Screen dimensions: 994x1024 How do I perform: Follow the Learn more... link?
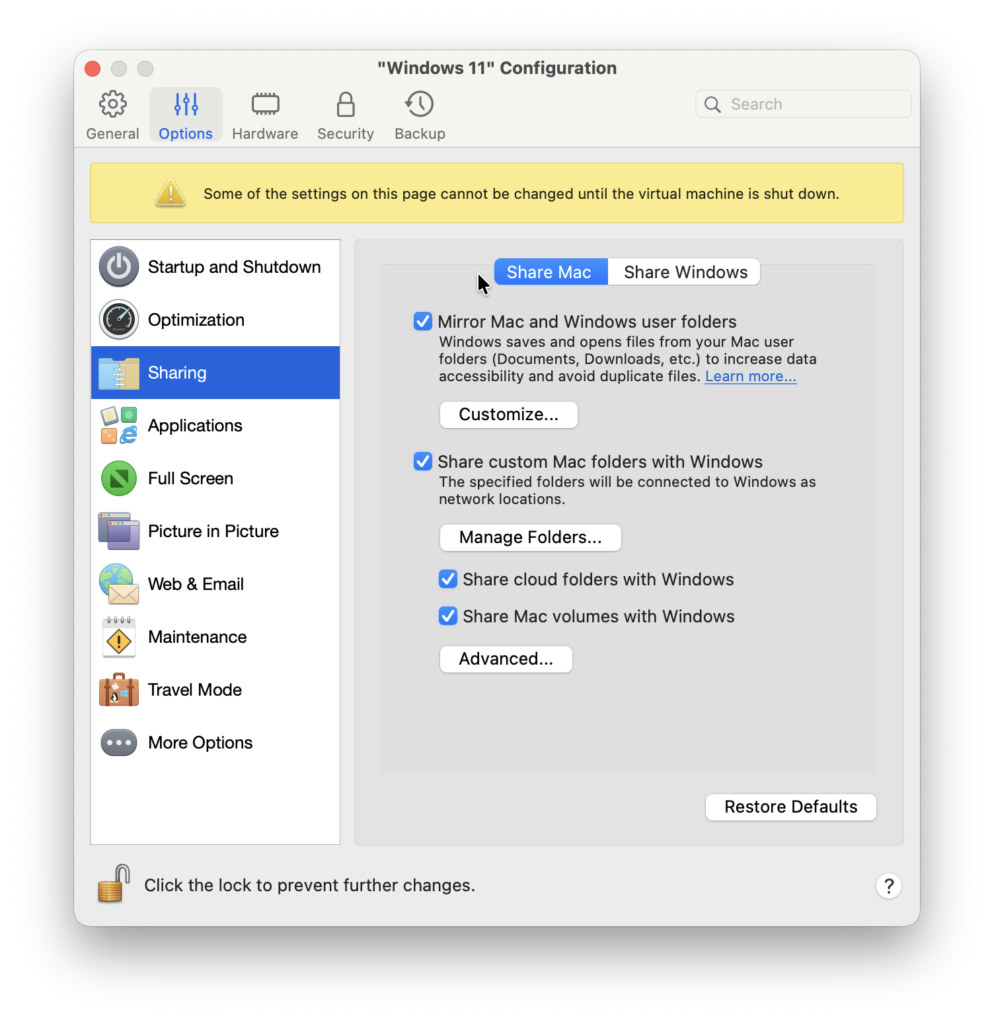750,376
